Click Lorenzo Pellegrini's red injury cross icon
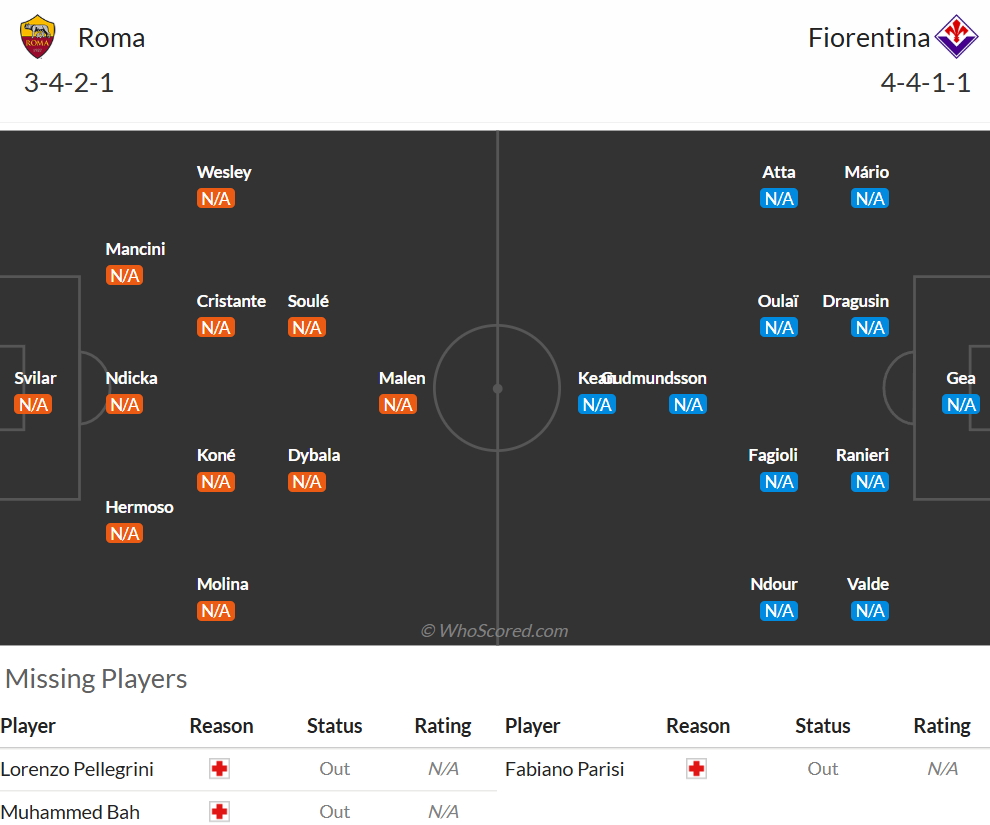 pos(219,769)
